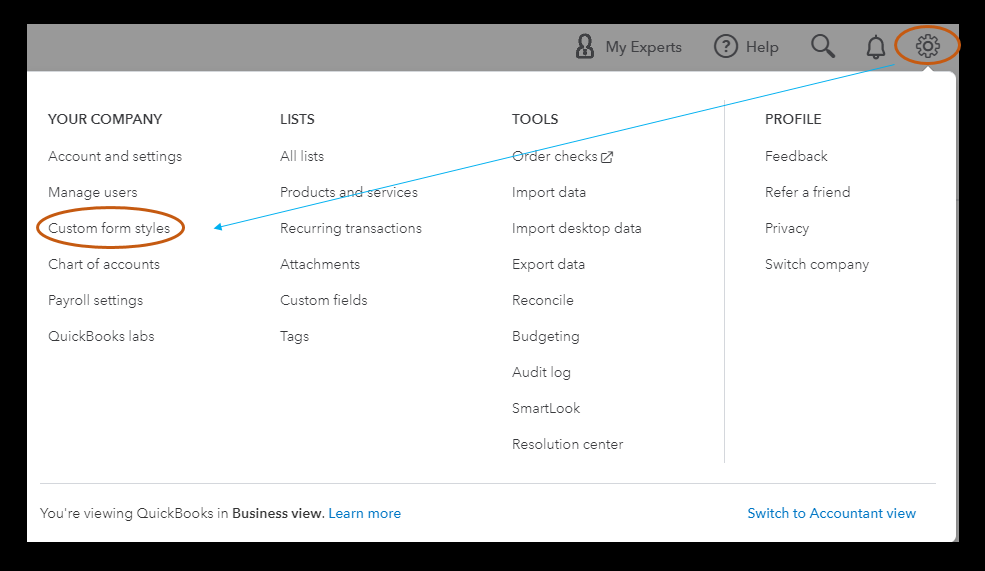This screenshot has height=571, width=985.
Task: View the Audit log
Action: coord(541,373)
